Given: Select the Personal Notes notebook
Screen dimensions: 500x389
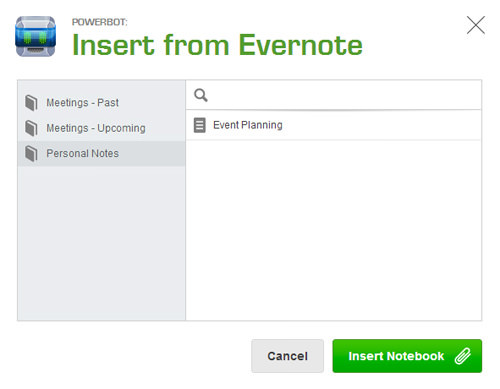Looking at the screenshot, I should pyautogui.click(x=101, y=153).
